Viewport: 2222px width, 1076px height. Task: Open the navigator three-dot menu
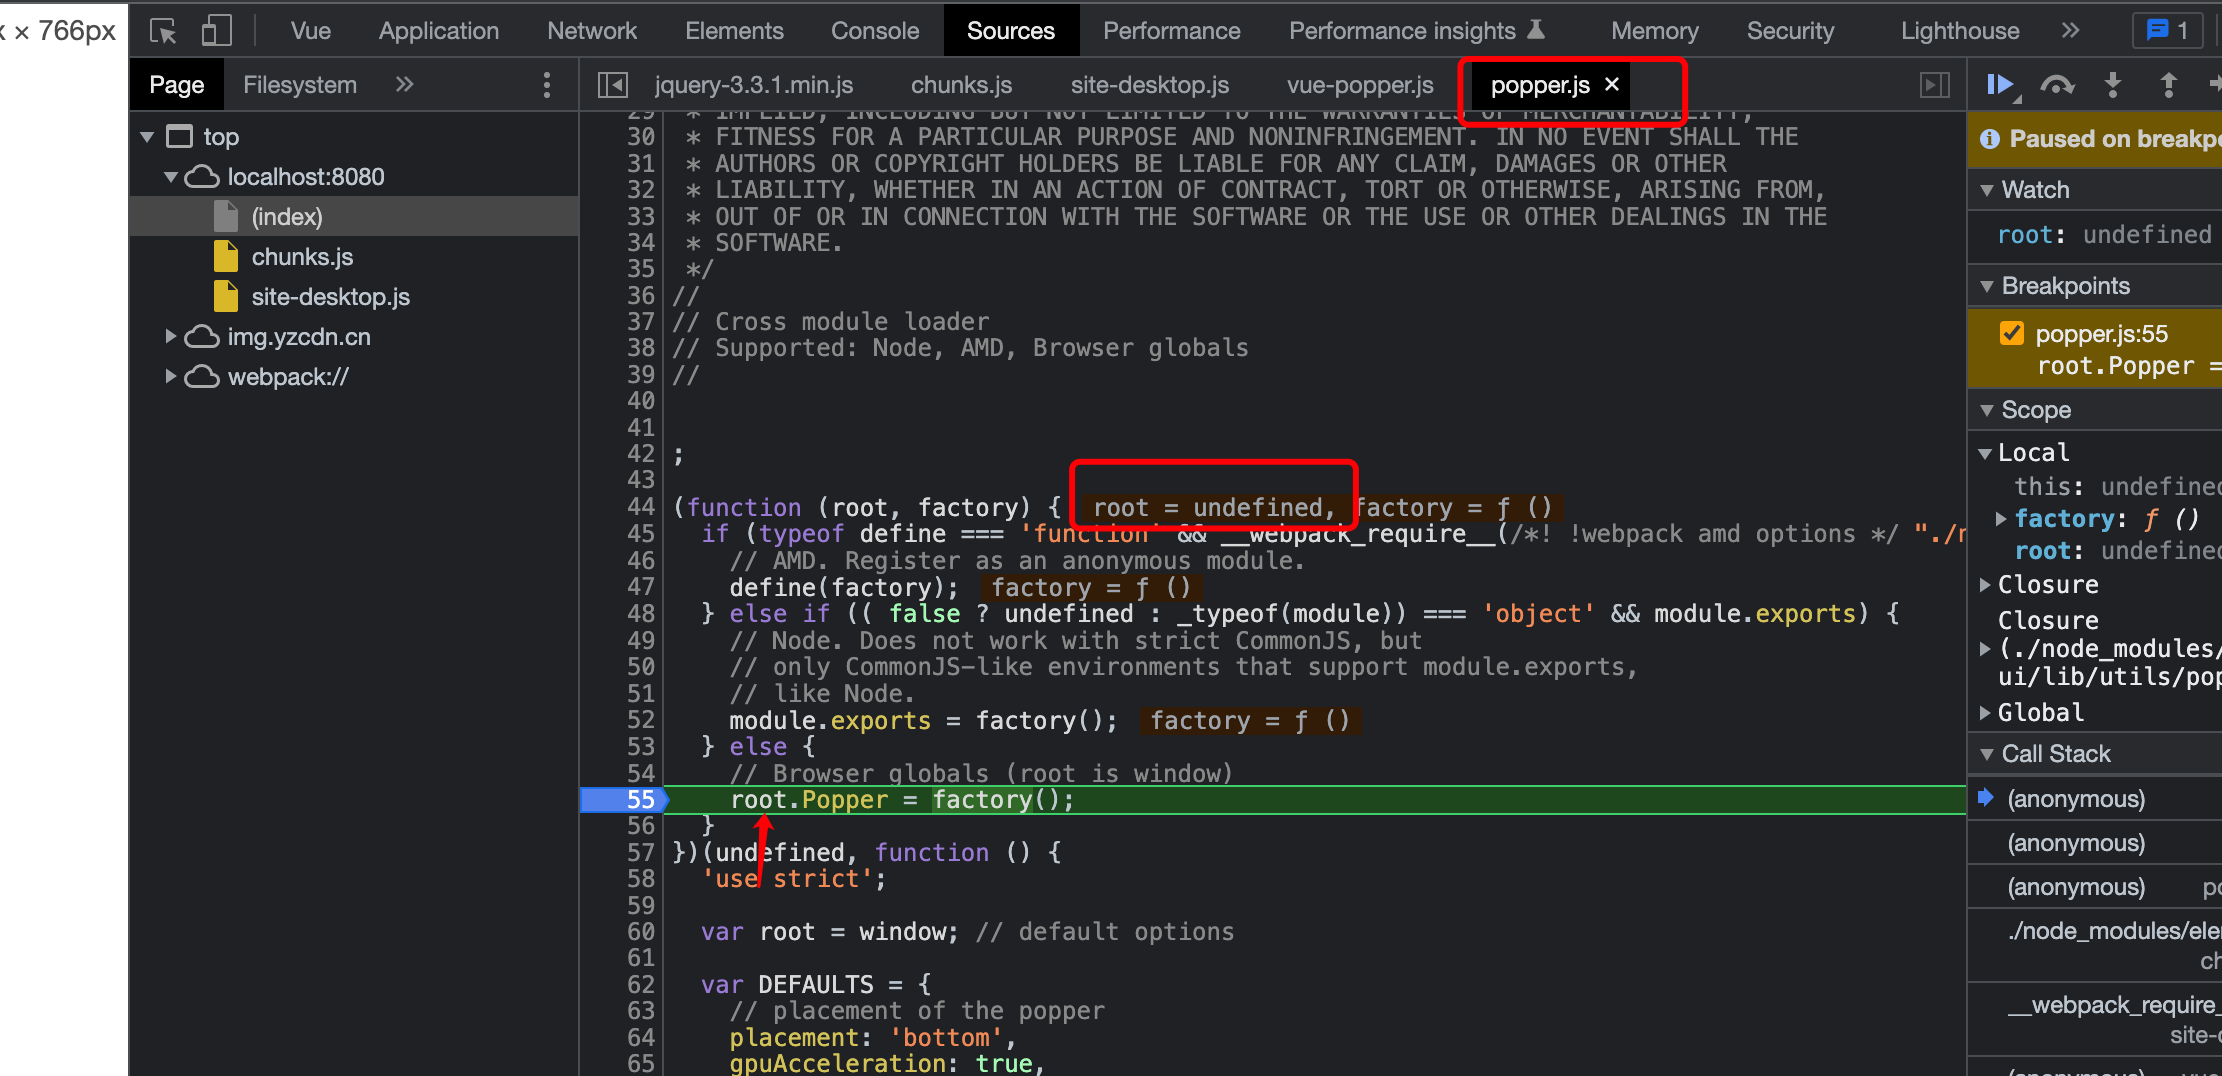pos(546,85)
